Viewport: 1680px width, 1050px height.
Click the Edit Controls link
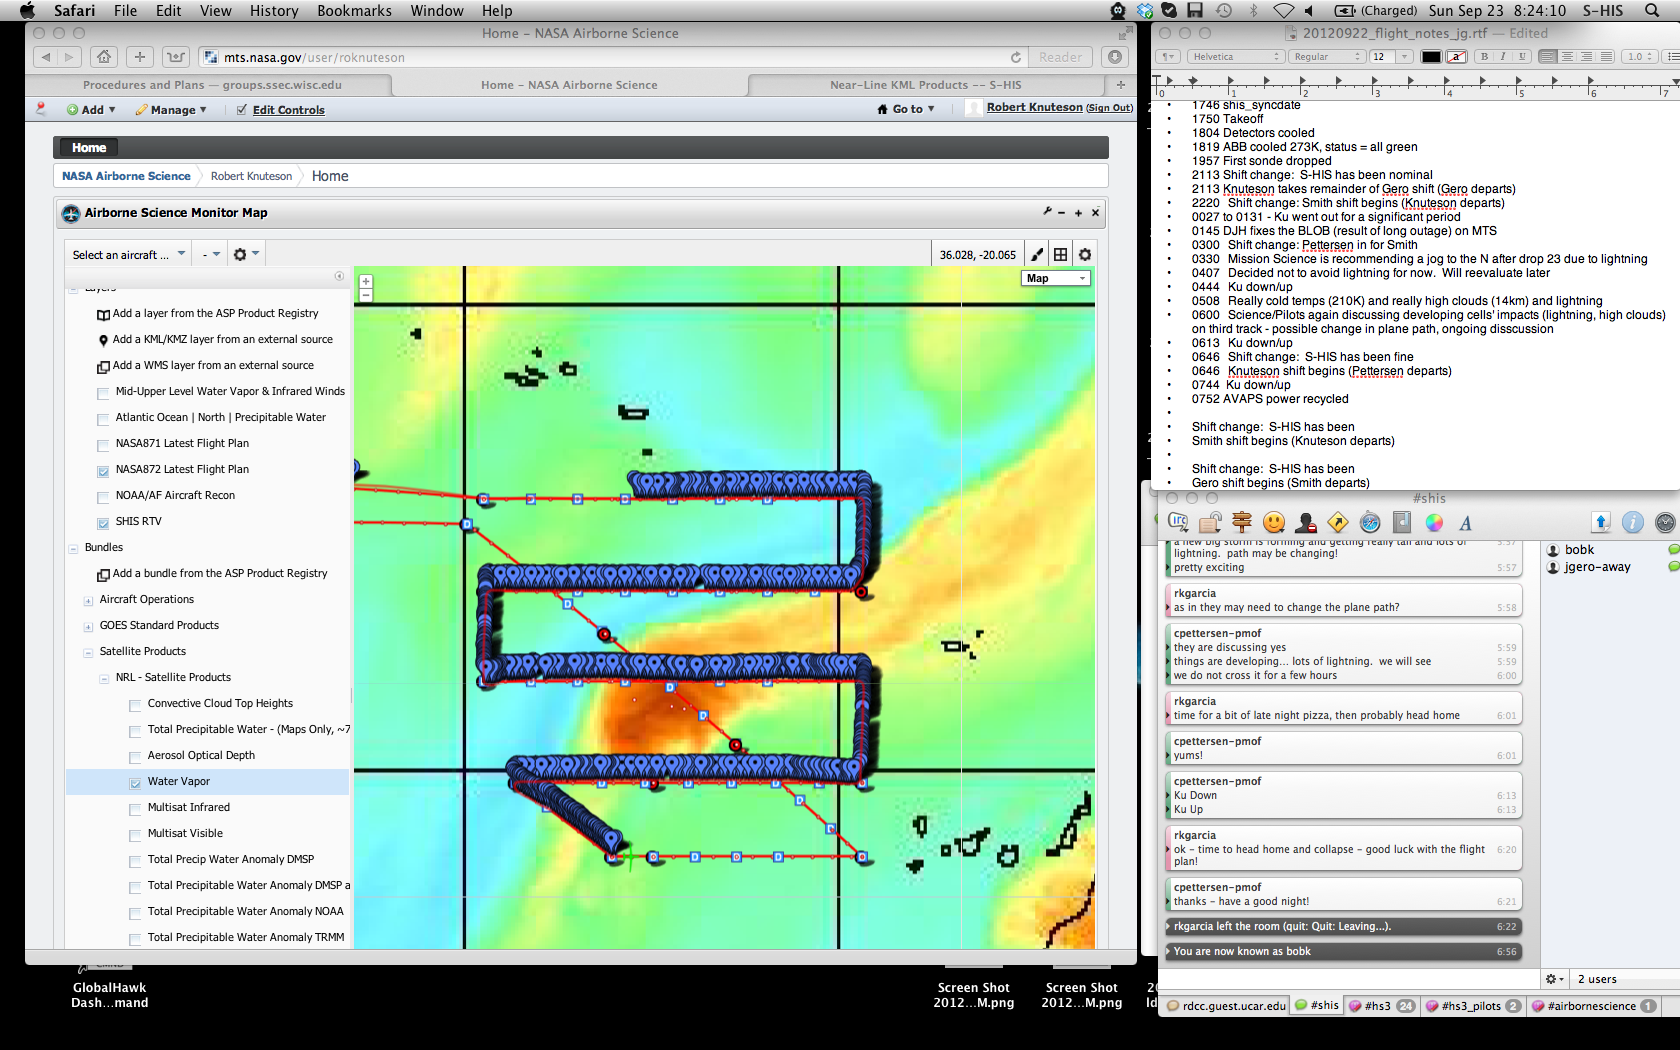(288, 110)
